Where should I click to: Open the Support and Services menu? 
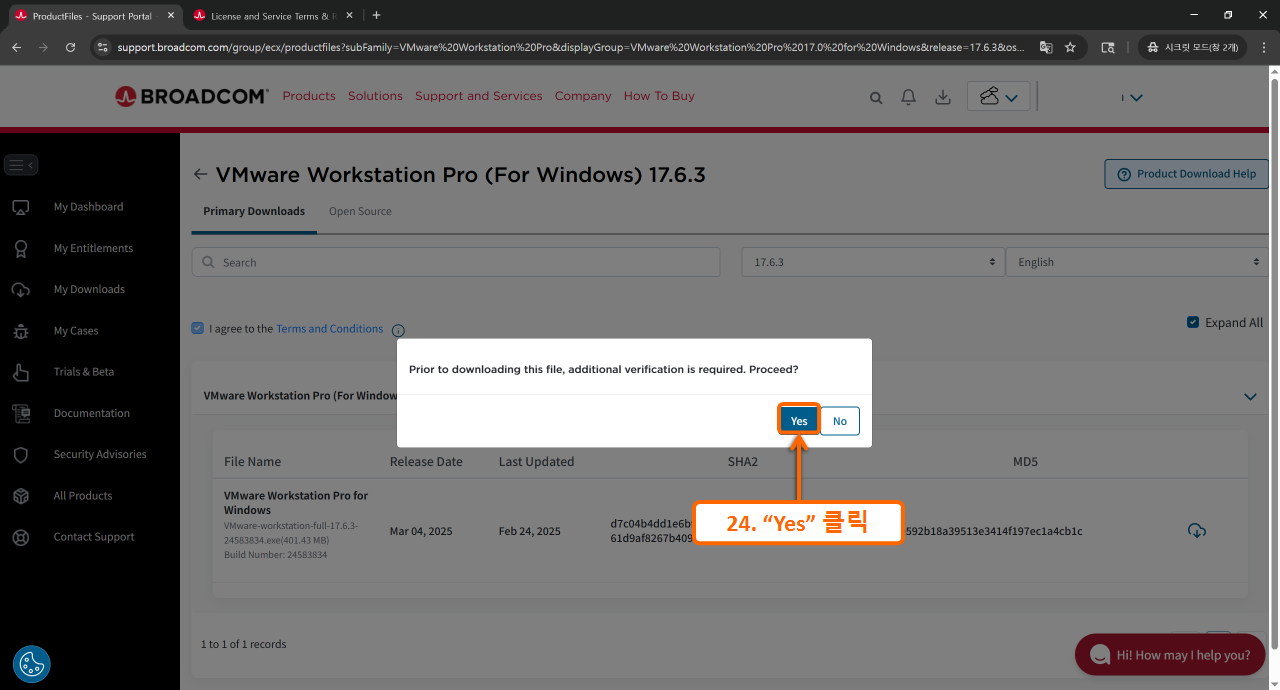[478, 96]
